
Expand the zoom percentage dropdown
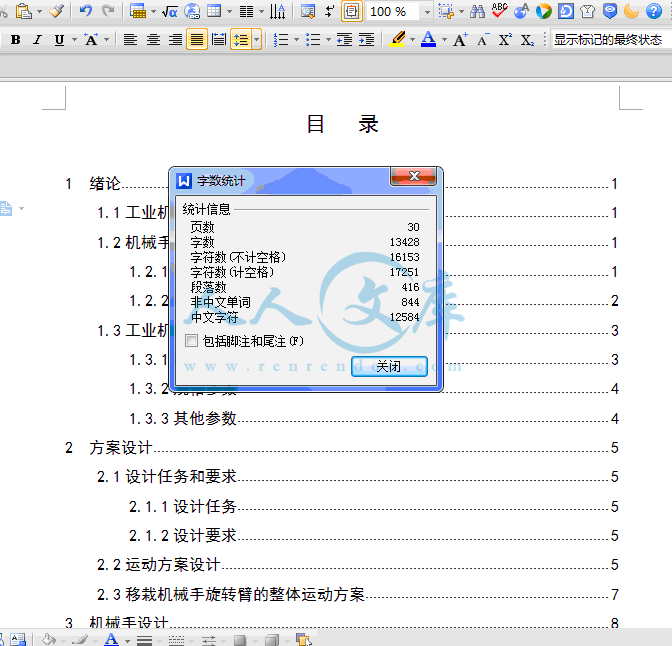(427, 12)
